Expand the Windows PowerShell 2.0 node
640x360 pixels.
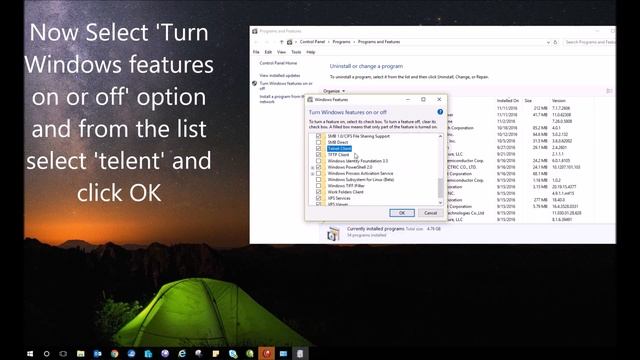coord(313,168)
